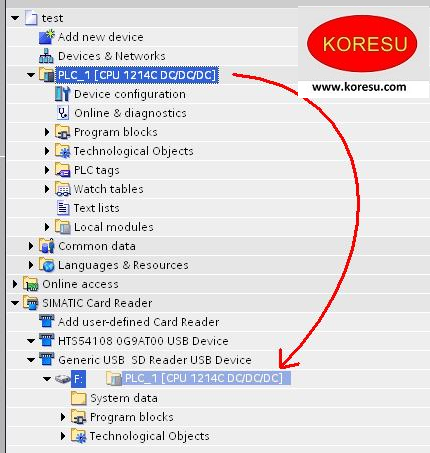Open 'Online & diagnostics'

coord(130,113)
